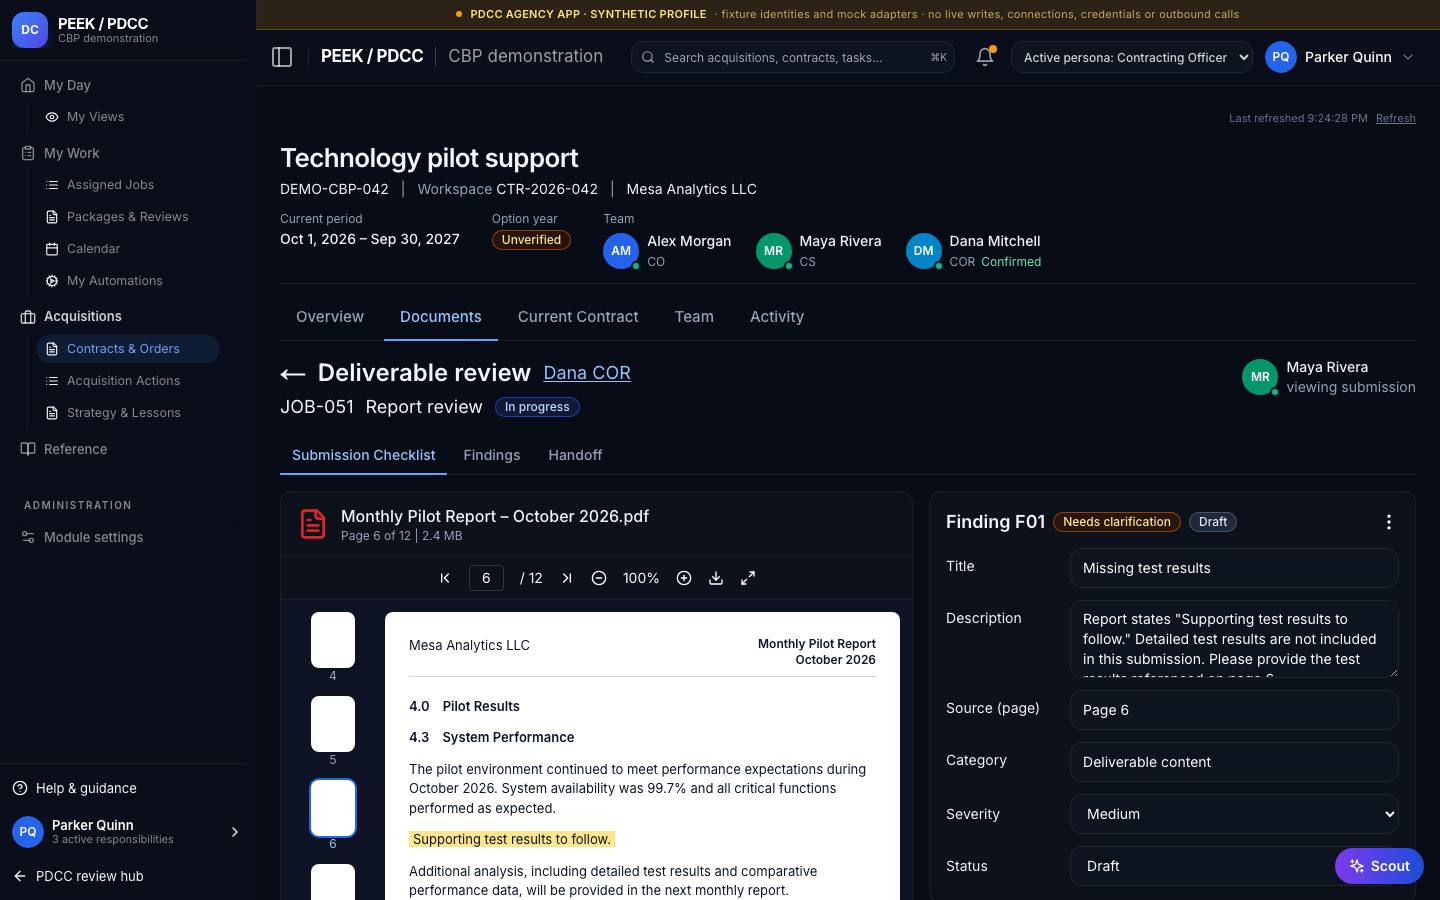Jump to first page of PDF
1440x900 pixels.
[x=445, y=578]
